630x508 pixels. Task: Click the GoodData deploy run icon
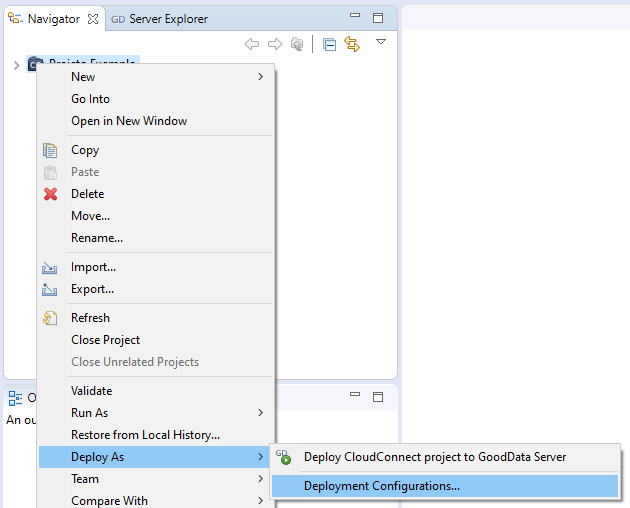[x=284, y=457]
